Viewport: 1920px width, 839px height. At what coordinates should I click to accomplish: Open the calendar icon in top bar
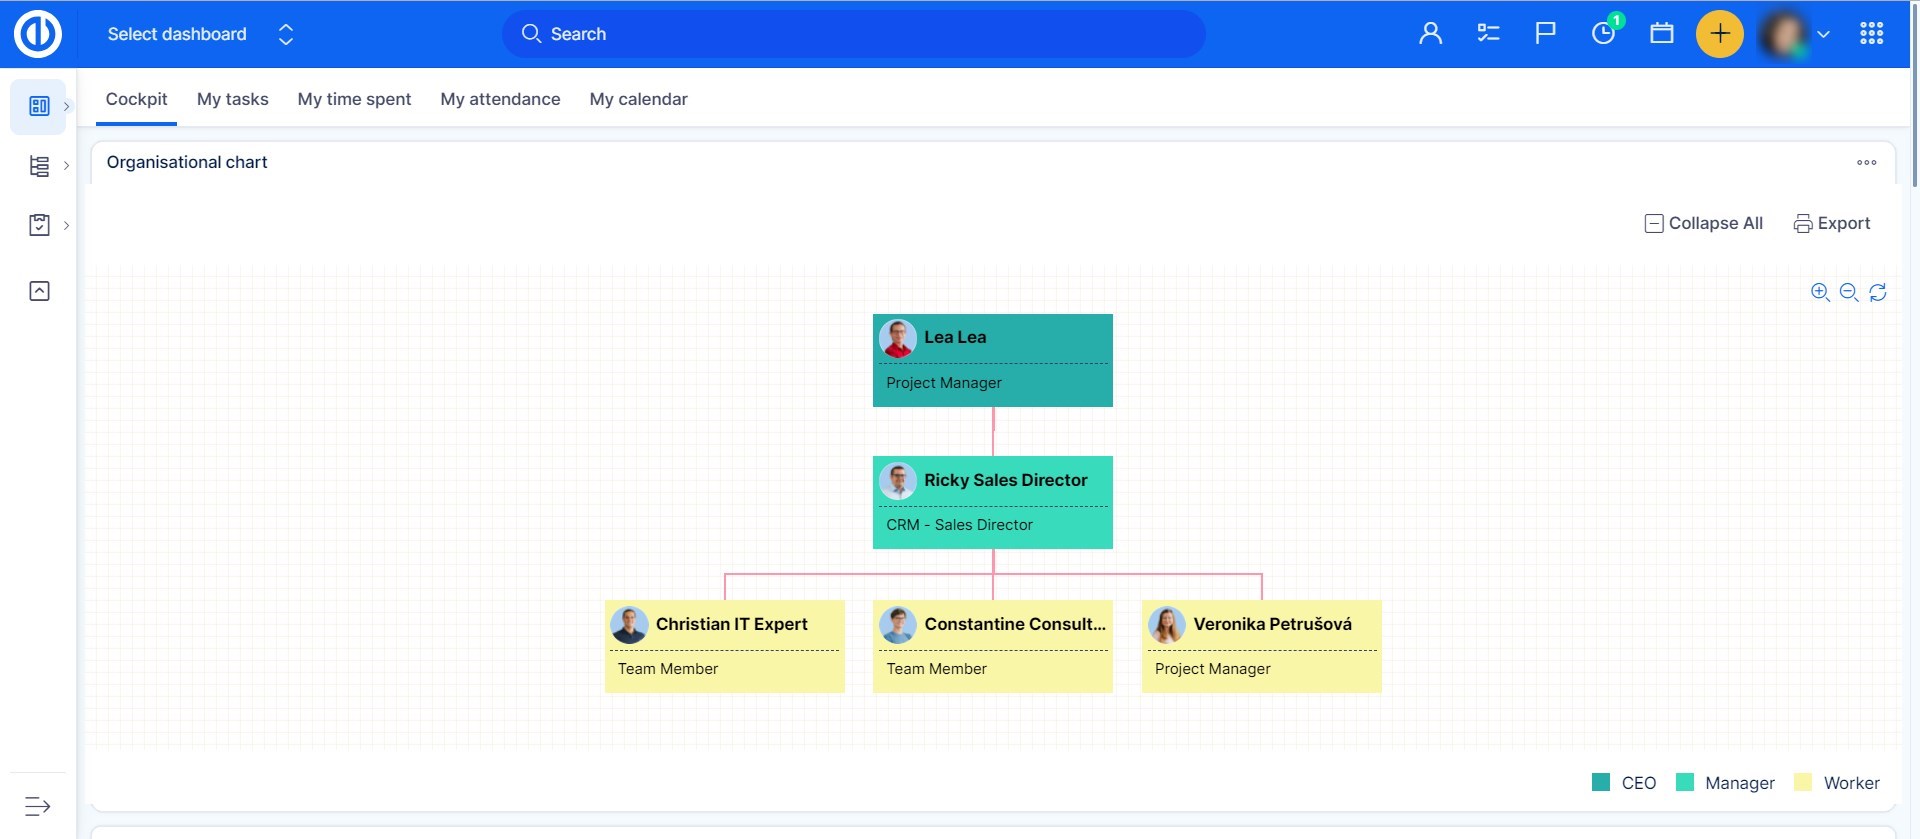click(1662, 34)
